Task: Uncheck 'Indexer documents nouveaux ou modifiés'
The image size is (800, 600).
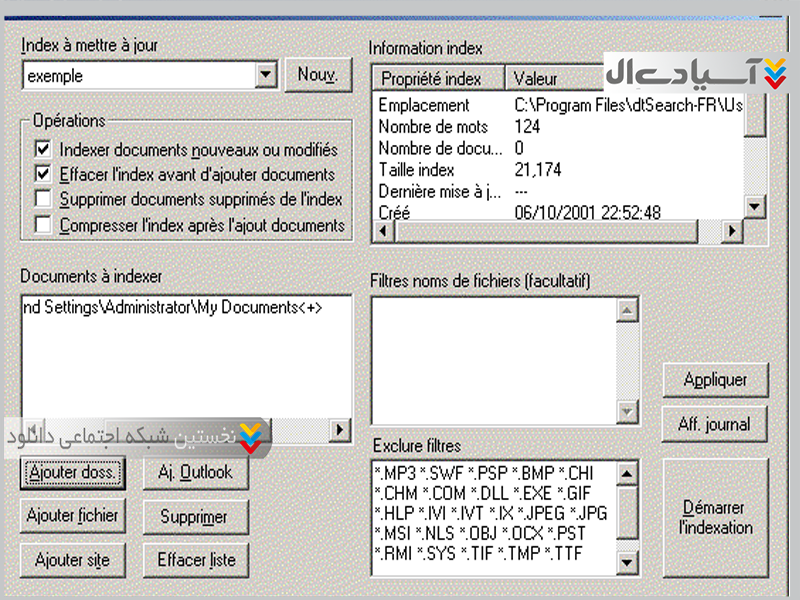Action: 43,149
